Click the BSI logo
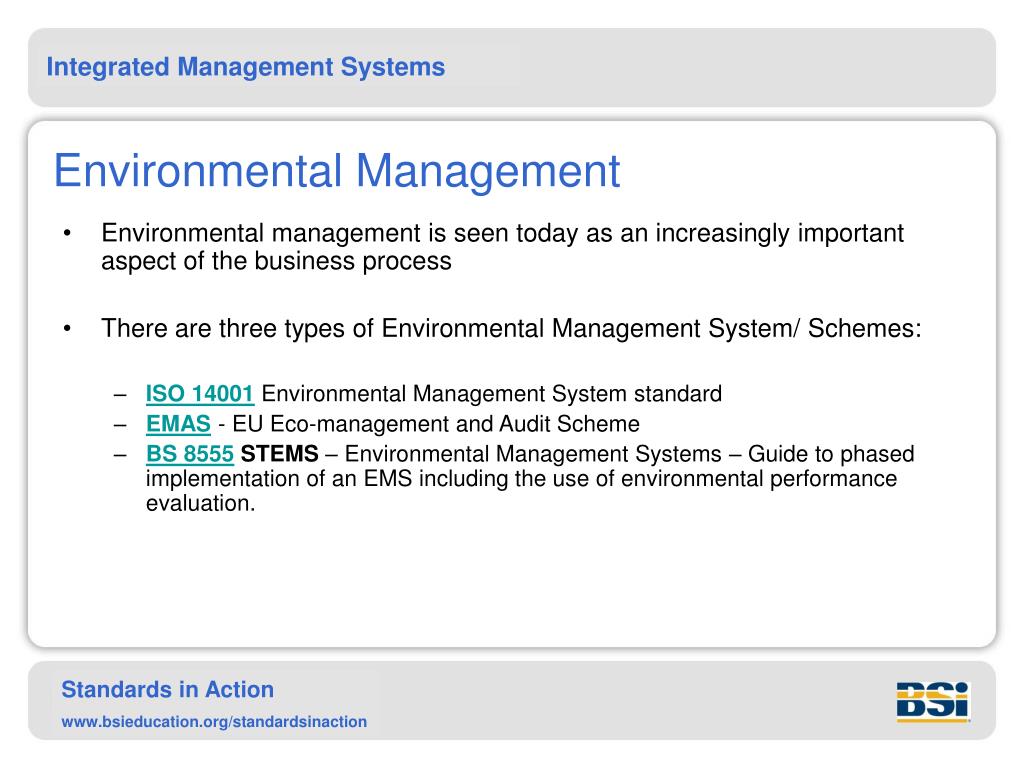The image size is (1024, 768). click(933, 702)
